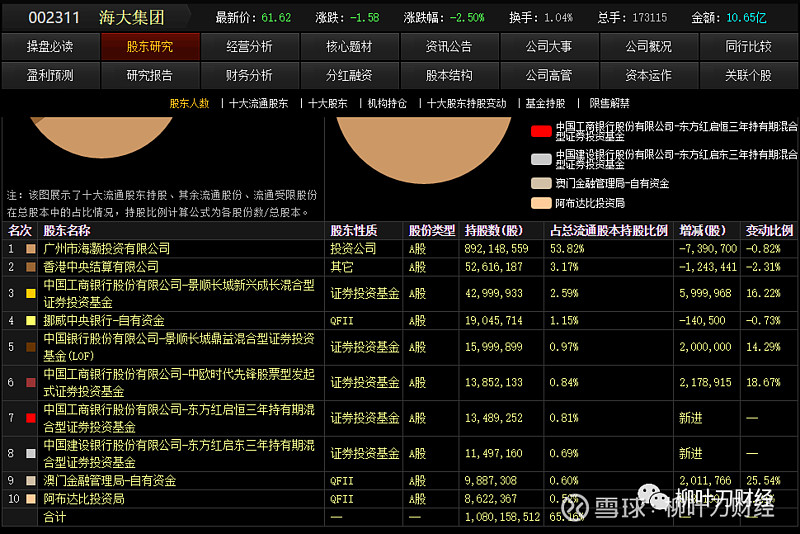Open the 盈利预测 tab

pos(50,75)
